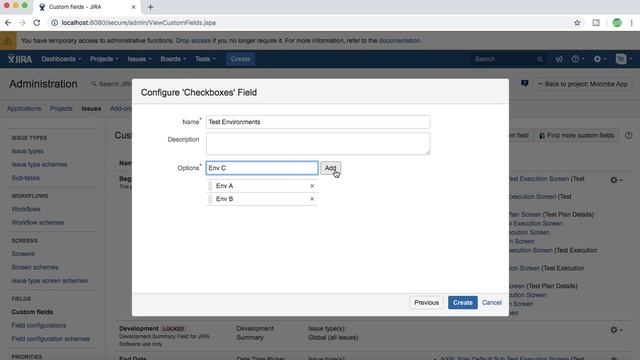Click the Create button in JIRA navbar
The width and height of the screenshot is (640, 360).
pyautogui.click(x=240, y=59)
